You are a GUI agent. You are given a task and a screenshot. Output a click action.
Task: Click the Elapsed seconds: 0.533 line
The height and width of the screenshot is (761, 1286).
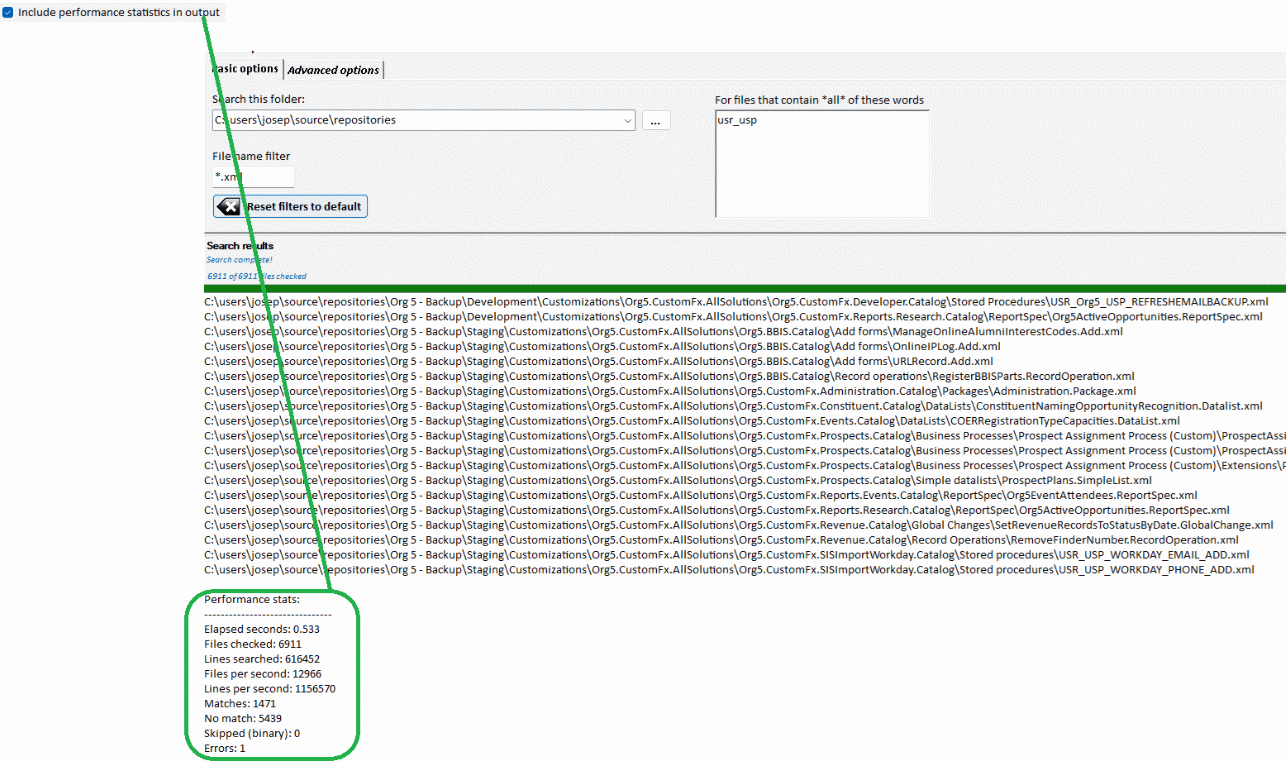coord(262,630)
